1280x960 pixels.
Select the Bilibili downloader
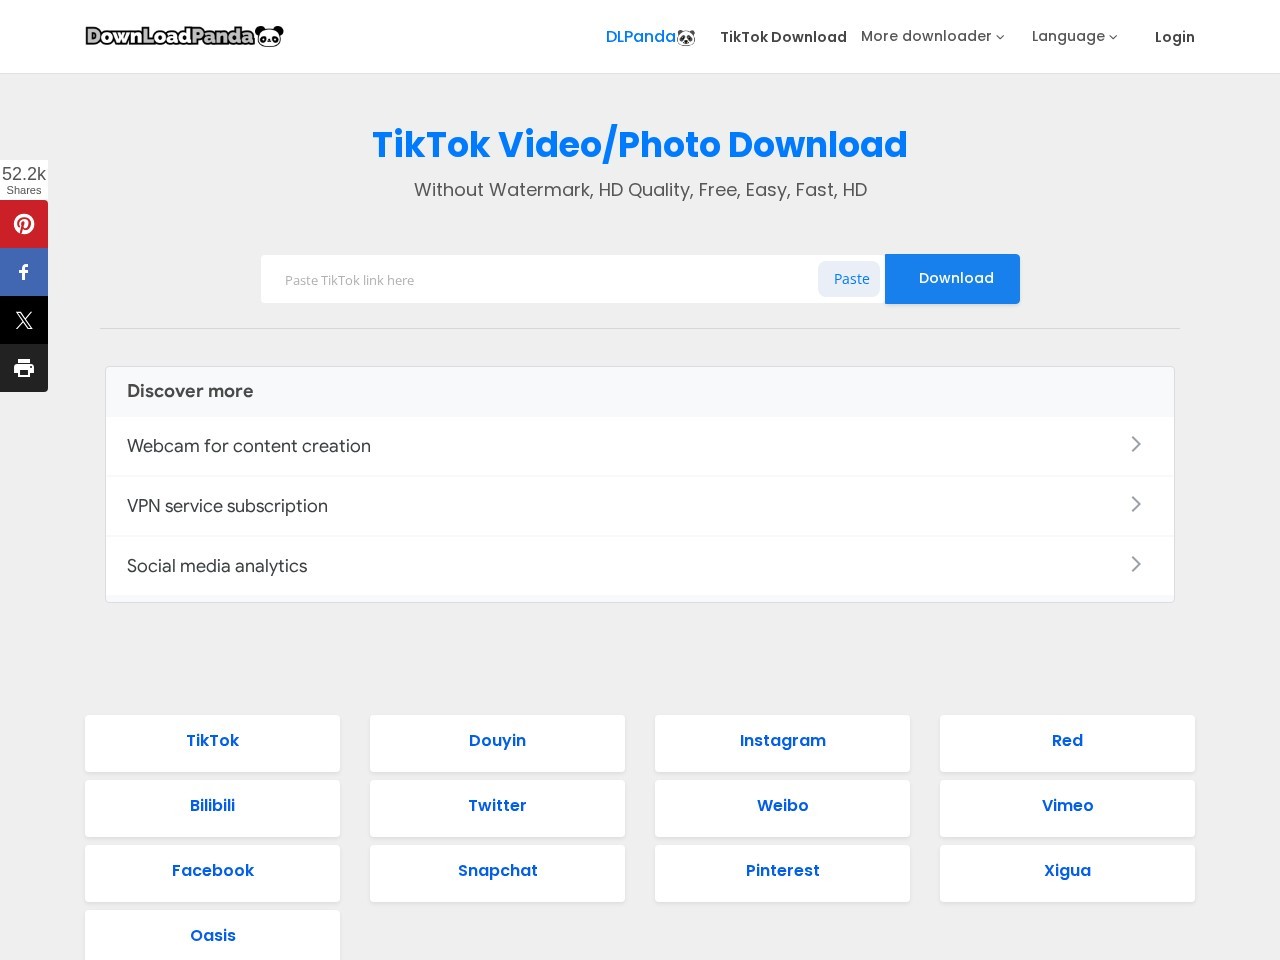tap(212, 807)
